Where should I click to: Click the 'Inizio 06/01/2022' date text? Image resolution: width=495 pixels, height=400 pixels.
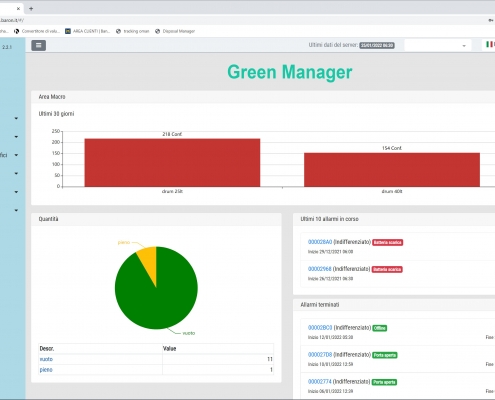(330, 391)
